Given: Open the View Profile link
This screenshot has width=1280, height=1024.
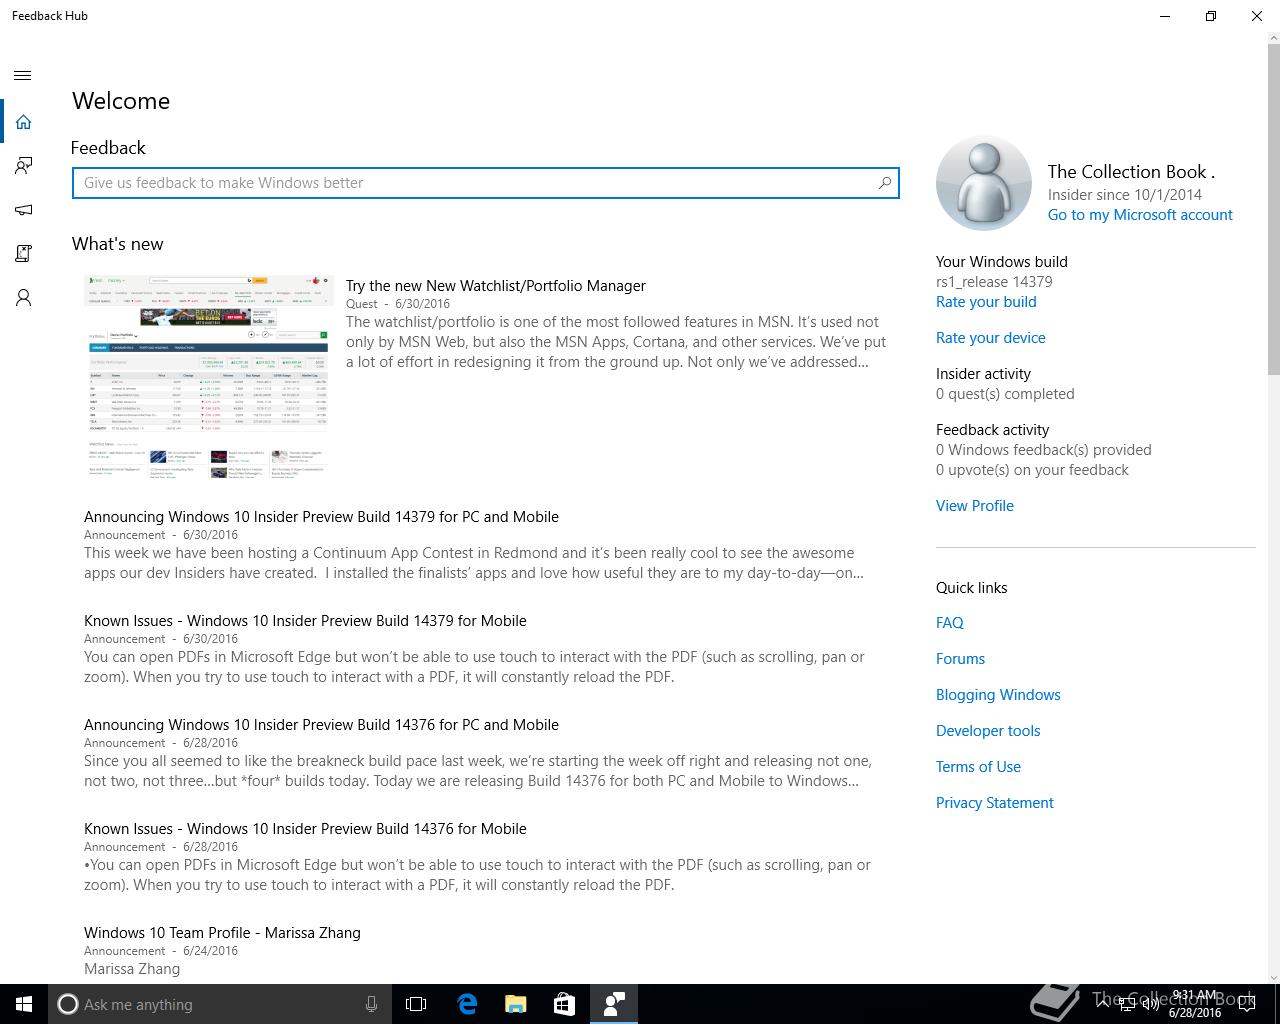Looking at the screenshot, I should 975,506.
